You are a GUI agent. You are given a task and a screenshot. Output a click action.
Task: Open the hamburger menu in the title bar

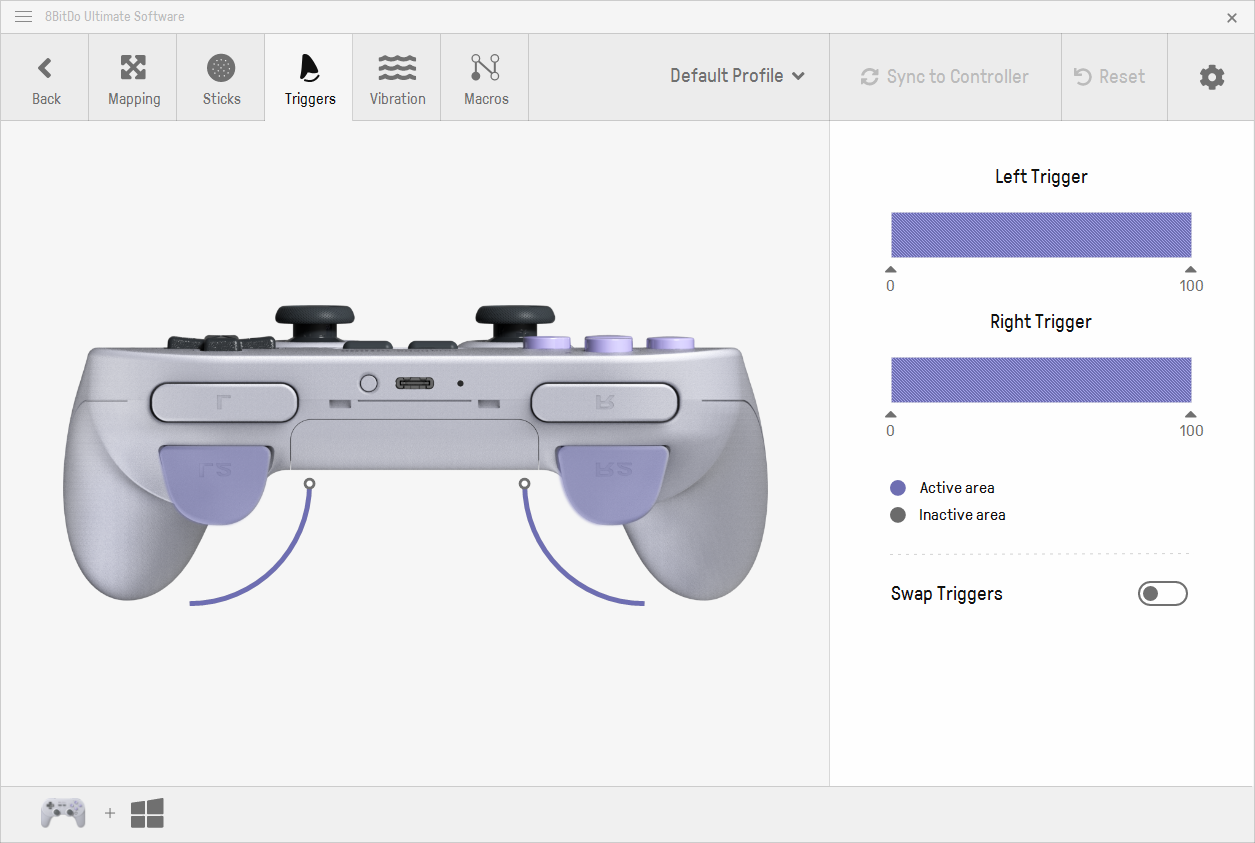23,17
